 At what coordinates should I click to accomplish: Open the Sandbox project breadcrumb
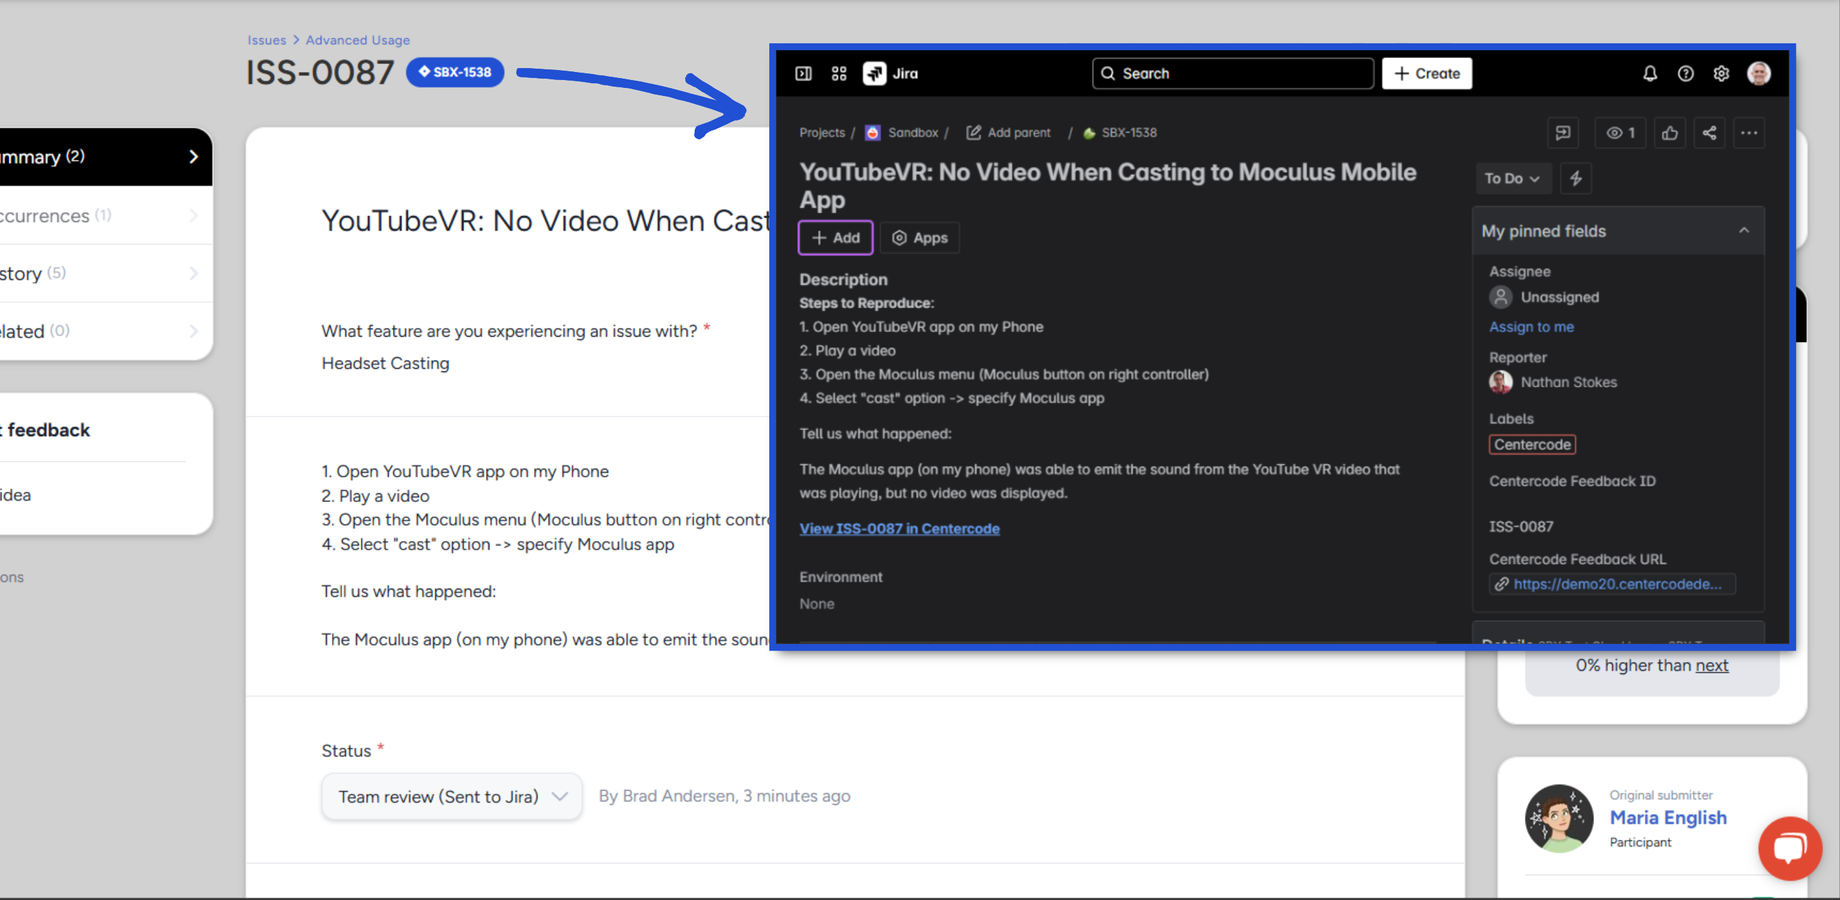point(902,132)
